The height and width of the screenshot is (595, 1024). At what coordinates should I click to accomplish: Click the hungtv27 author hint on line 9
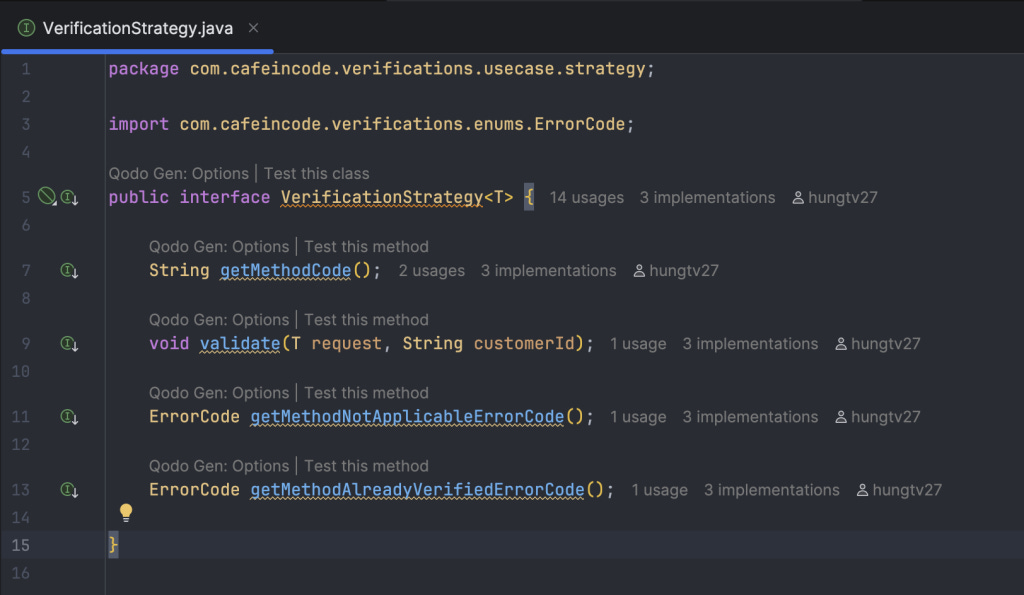click(x=878, y=344)
